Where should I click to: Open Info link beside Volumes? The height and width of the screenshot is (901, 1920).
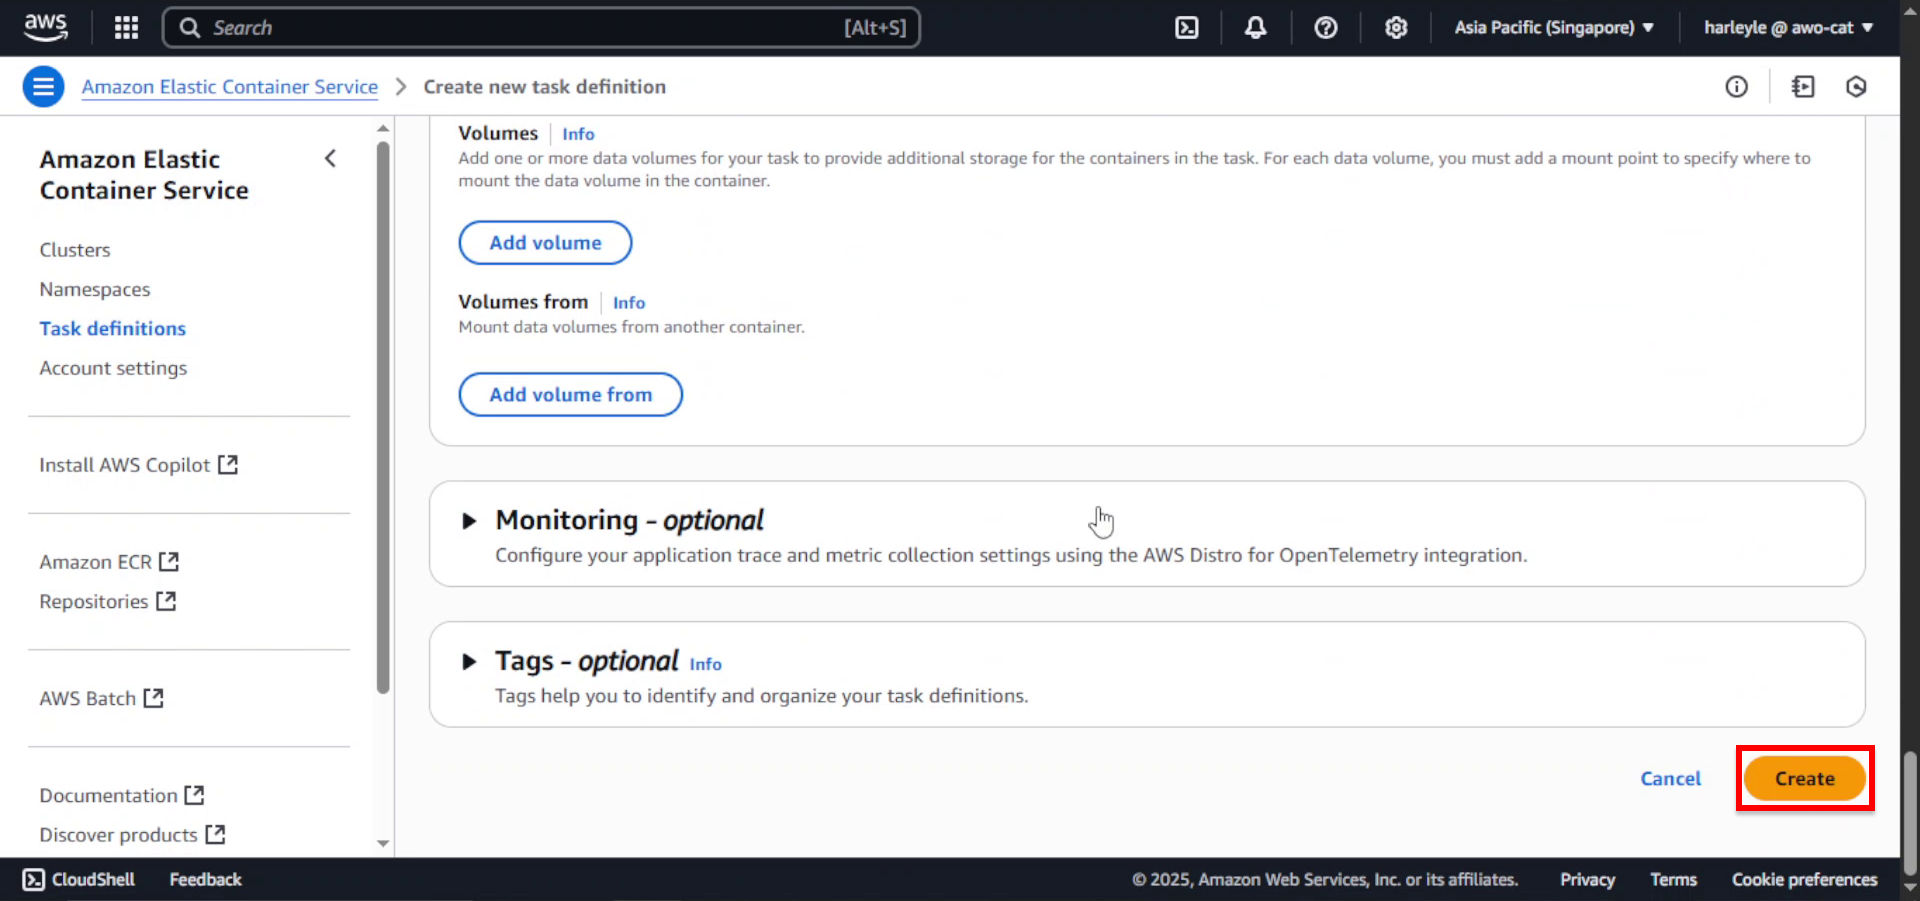tap(578, 134)
